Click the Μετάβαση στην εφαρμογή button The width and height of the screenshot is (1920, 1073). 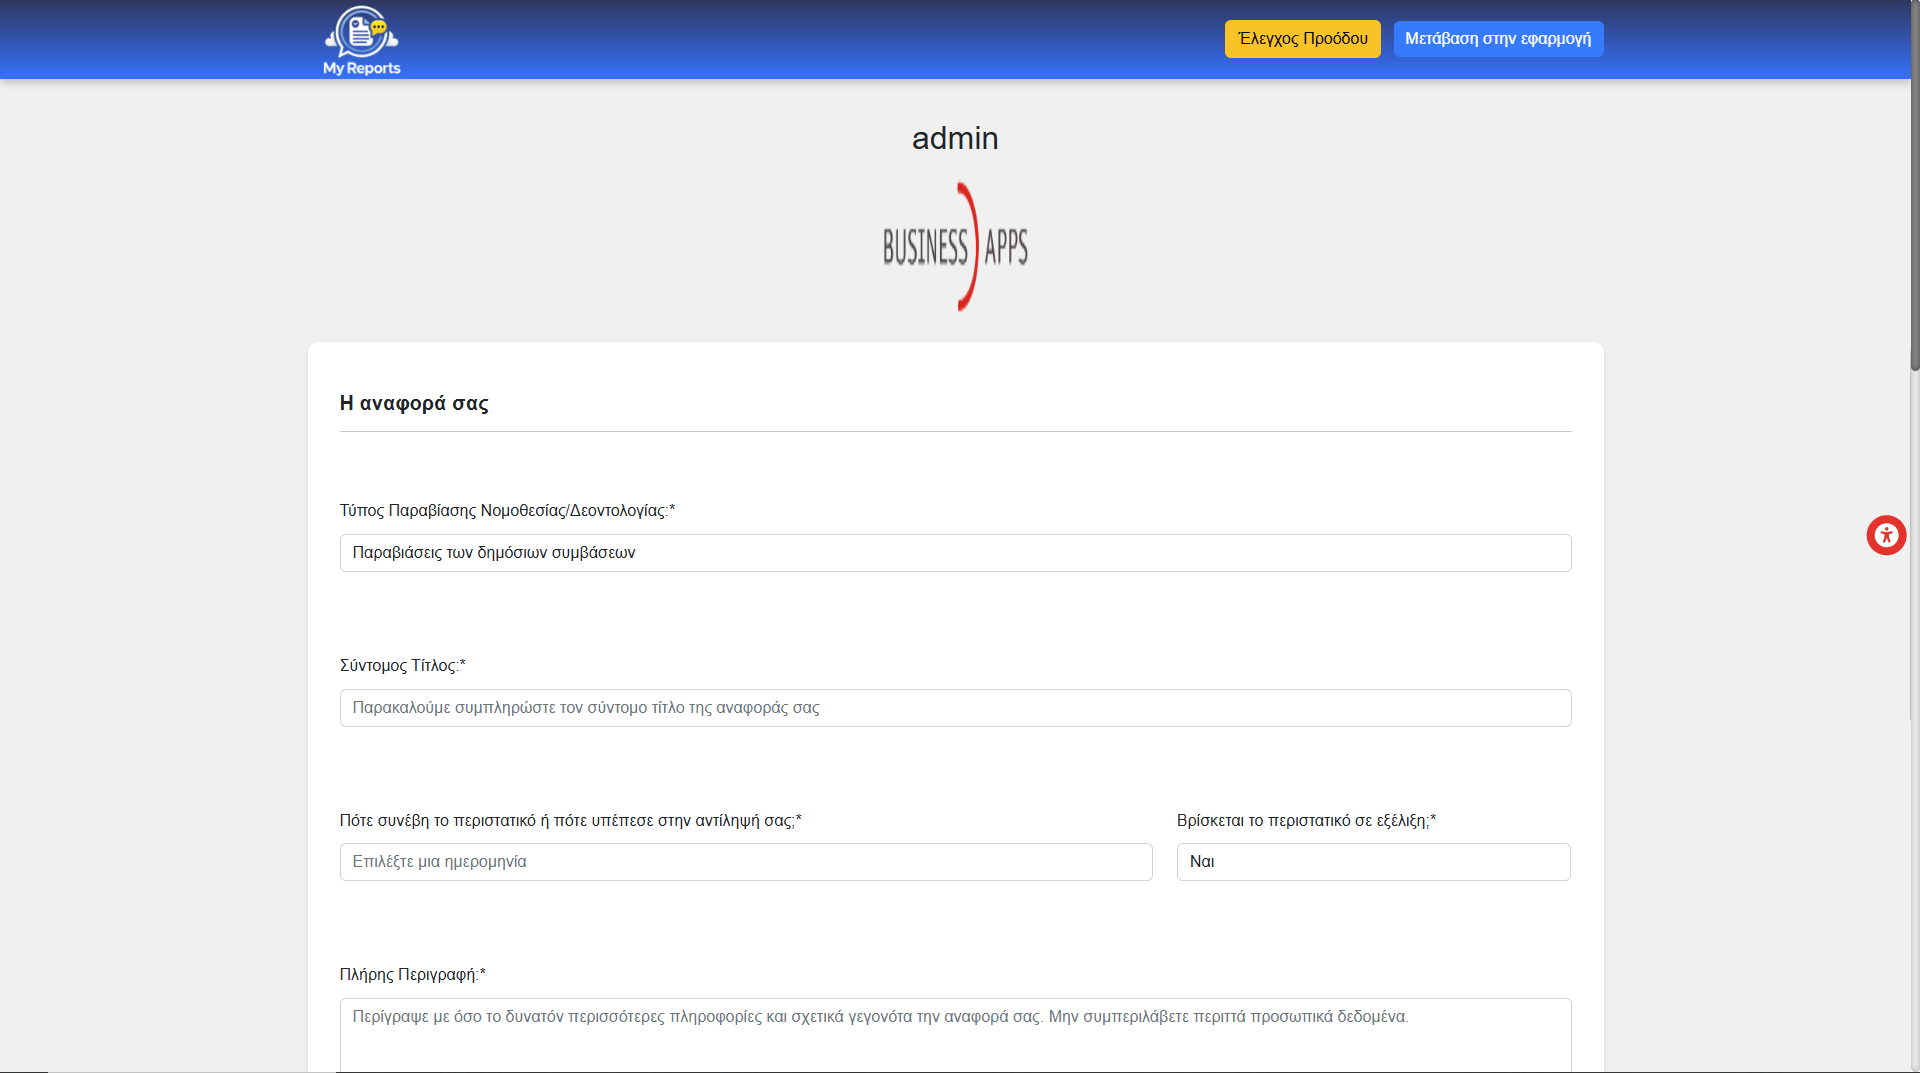(1498, 39)
